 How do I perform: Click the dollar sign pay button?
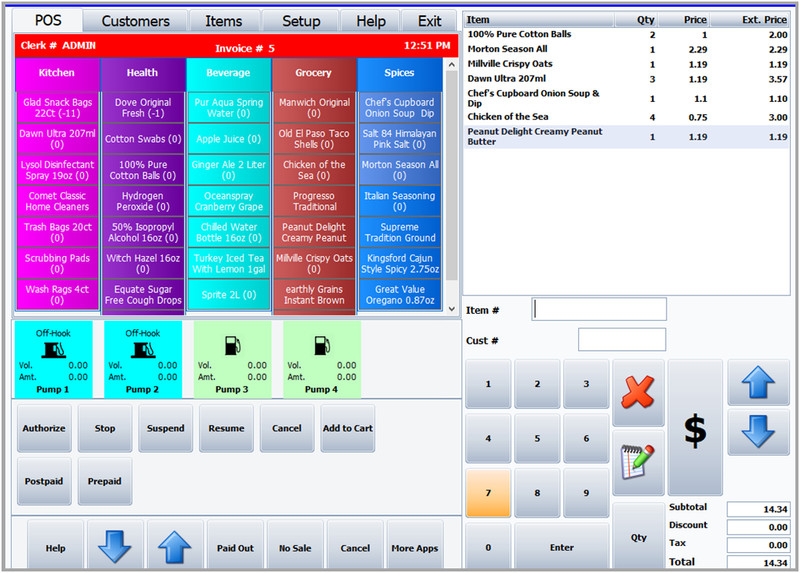click(695, 428)
